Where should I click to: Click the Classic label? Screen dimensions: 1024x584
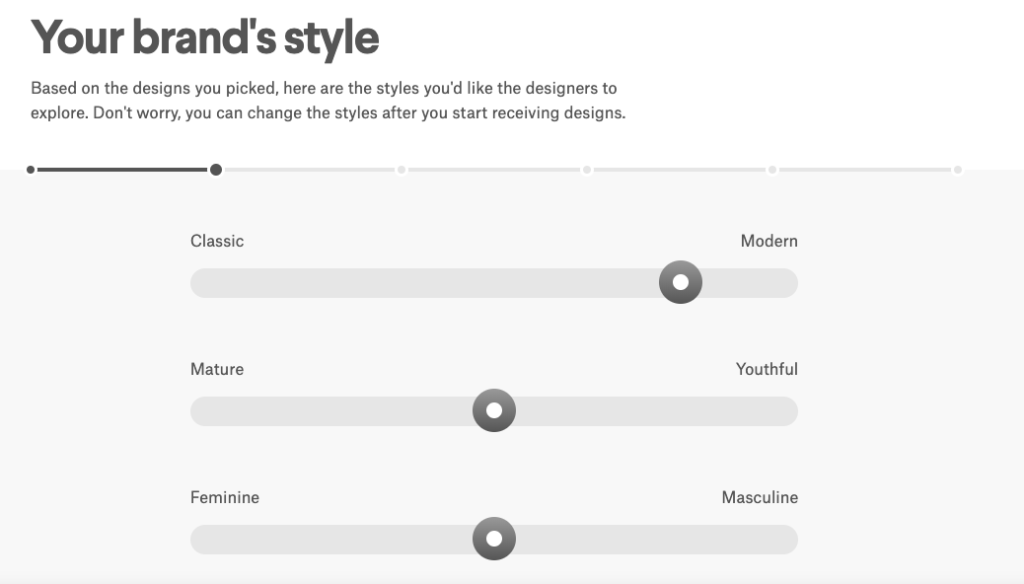pyautogui.click(x=217, y=241)
